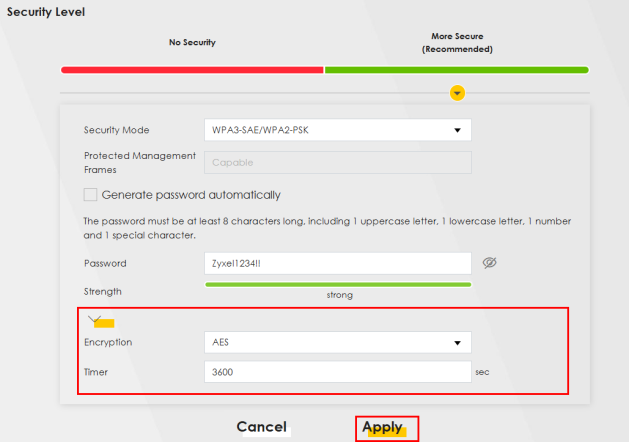Image resolution: width=629 pixels, height=442 pixels.
Task: Select the green More Secure slider segment
Action: click(x=456, y=70)
